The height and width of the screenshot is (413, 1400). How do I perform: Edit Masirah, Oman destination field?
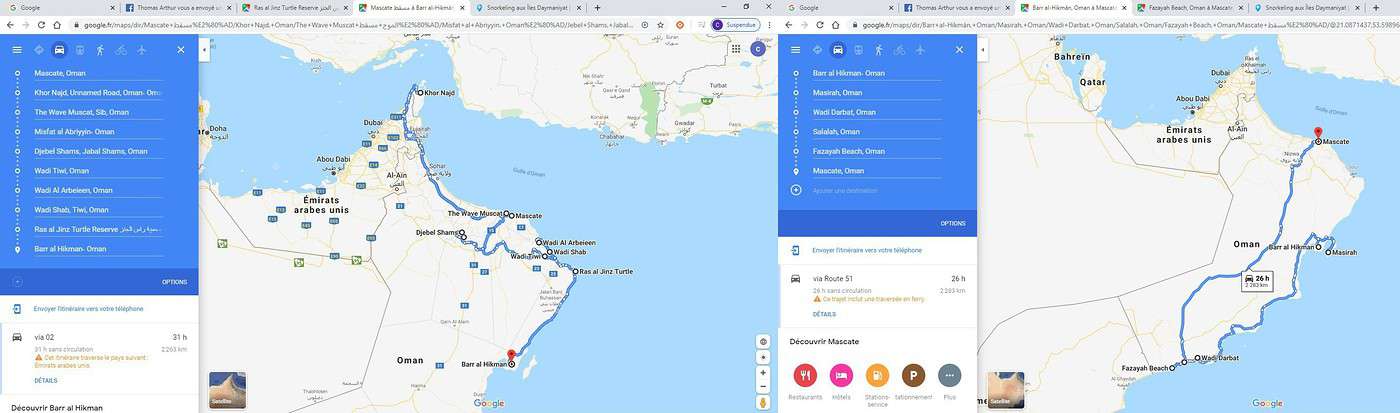(x=877, y=93)
